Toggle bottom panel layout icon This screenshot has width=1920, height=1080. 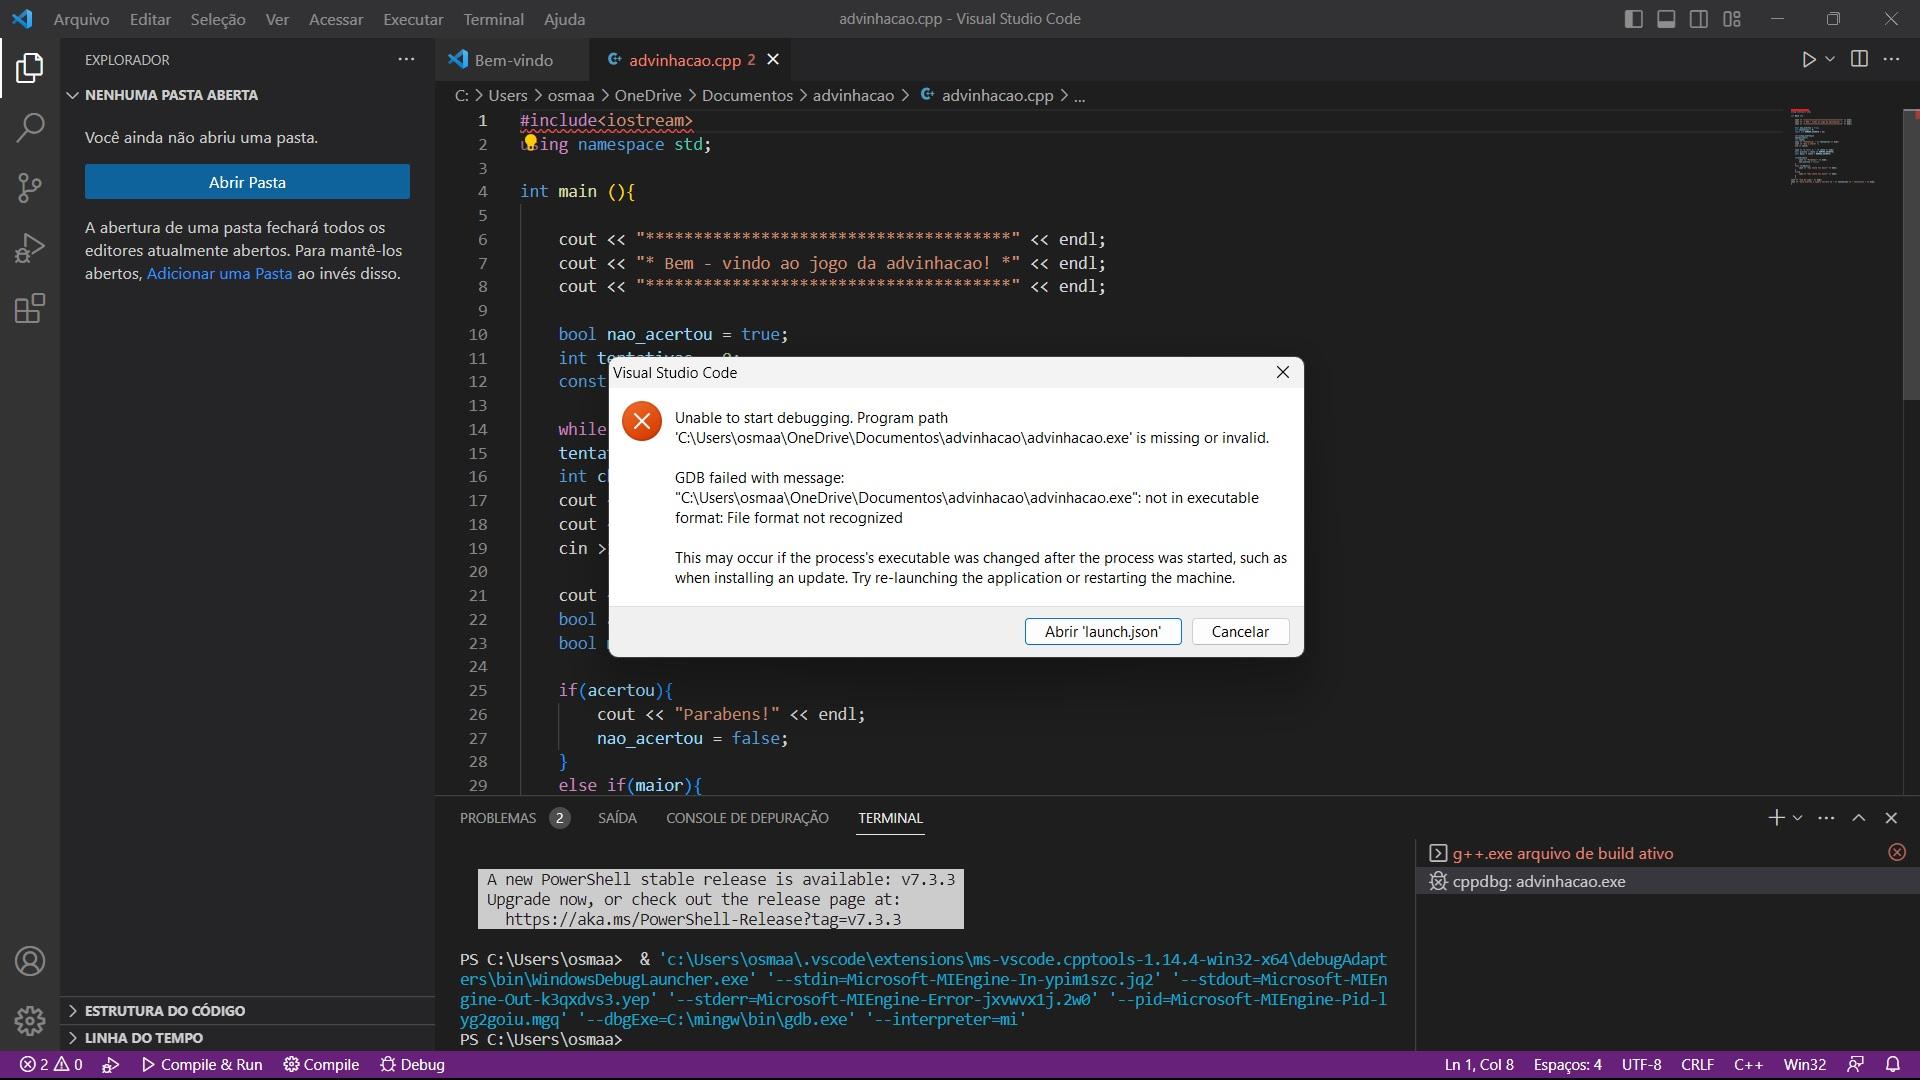coord(1666,19)
